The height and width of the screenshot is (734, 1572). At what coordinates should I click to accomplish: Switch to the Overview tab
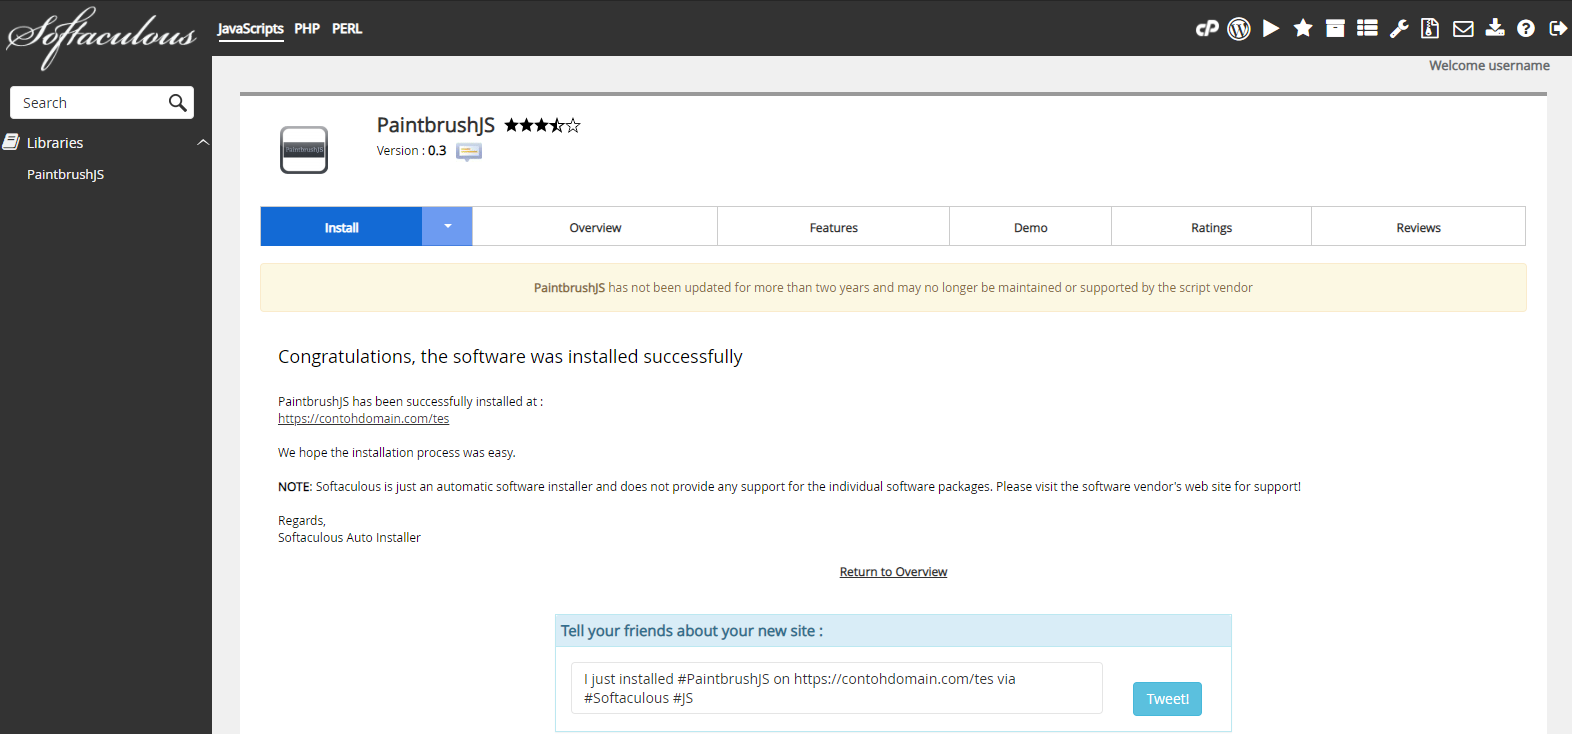(x=595, y=228)
